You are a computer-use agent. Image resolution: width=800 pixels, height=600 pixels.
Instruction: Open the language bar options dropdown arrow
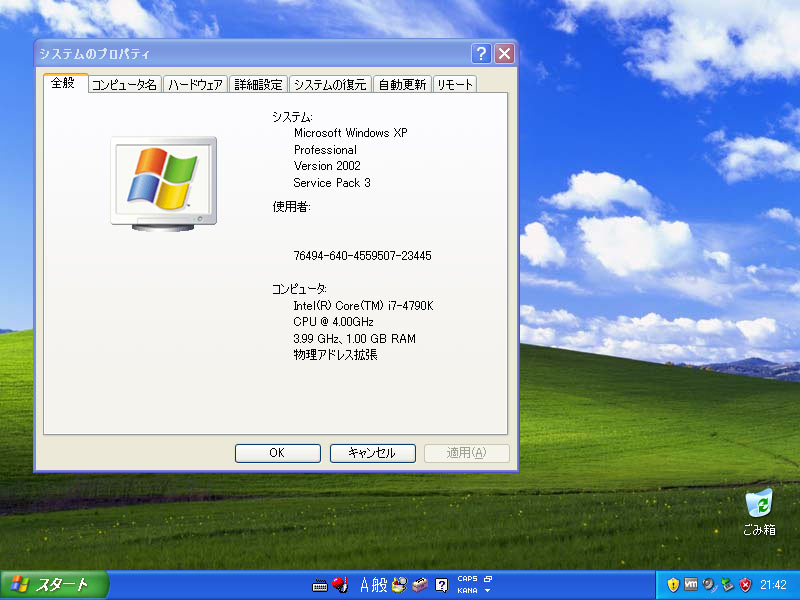[x=488, y=591]
